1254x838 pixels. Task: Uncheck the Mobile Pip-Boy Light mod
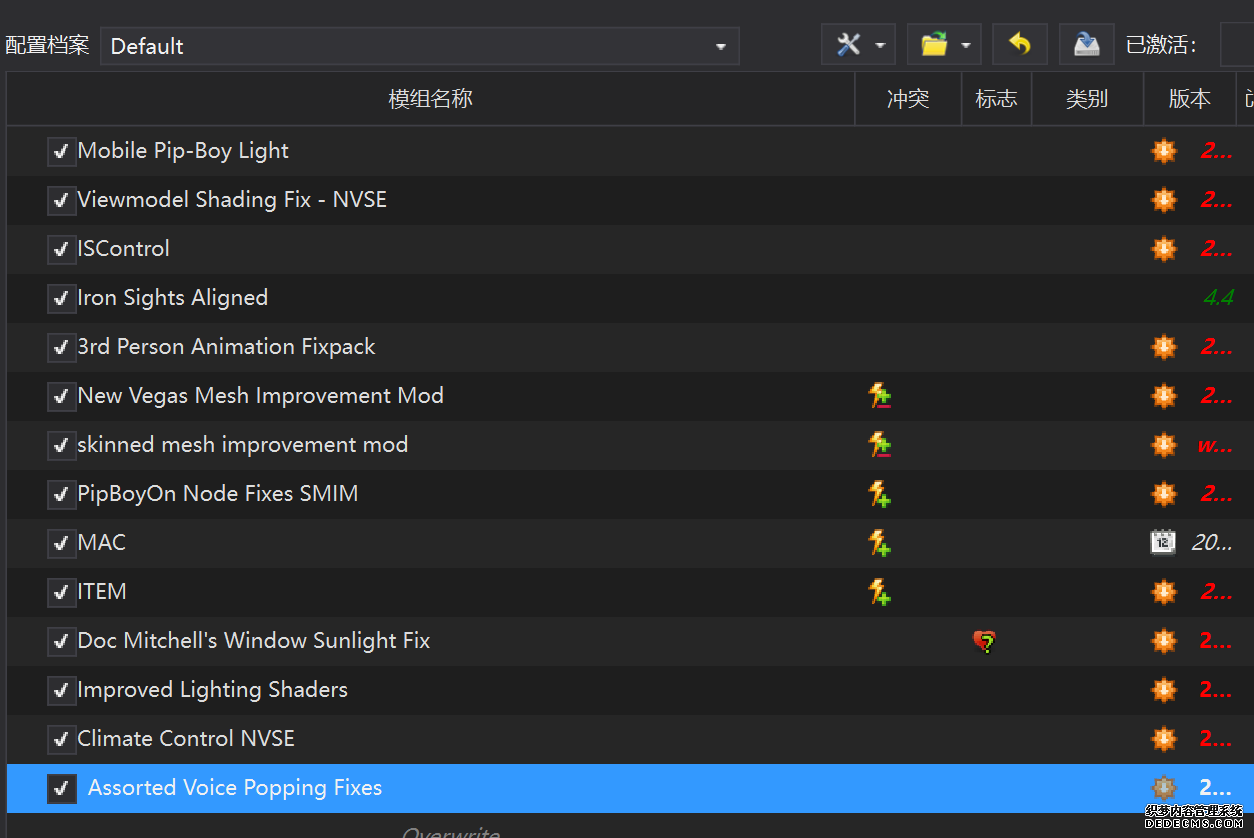(x=62, y=152)
